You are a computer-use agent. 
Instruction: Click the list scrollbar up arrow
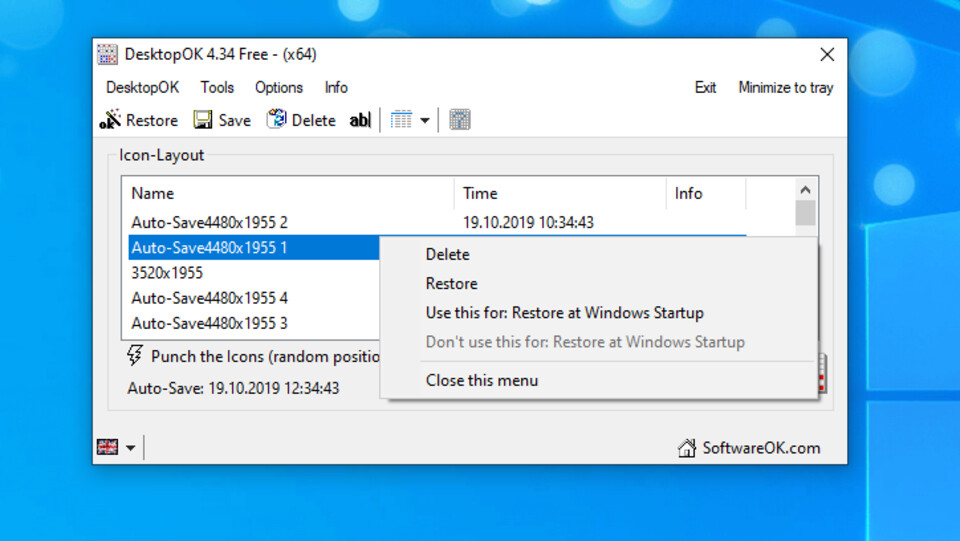coord(805,190)
